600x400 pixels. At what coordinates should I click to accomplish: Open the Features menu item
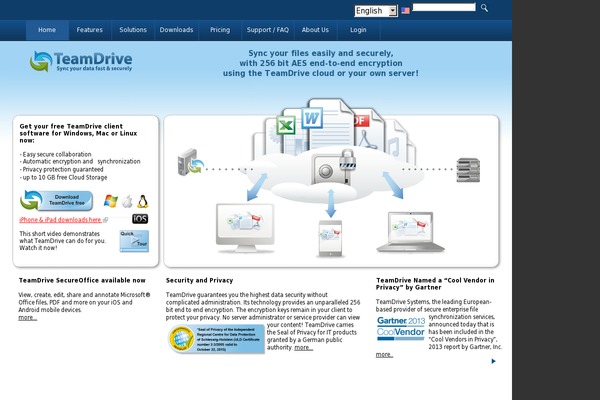(x=90, y=30)
